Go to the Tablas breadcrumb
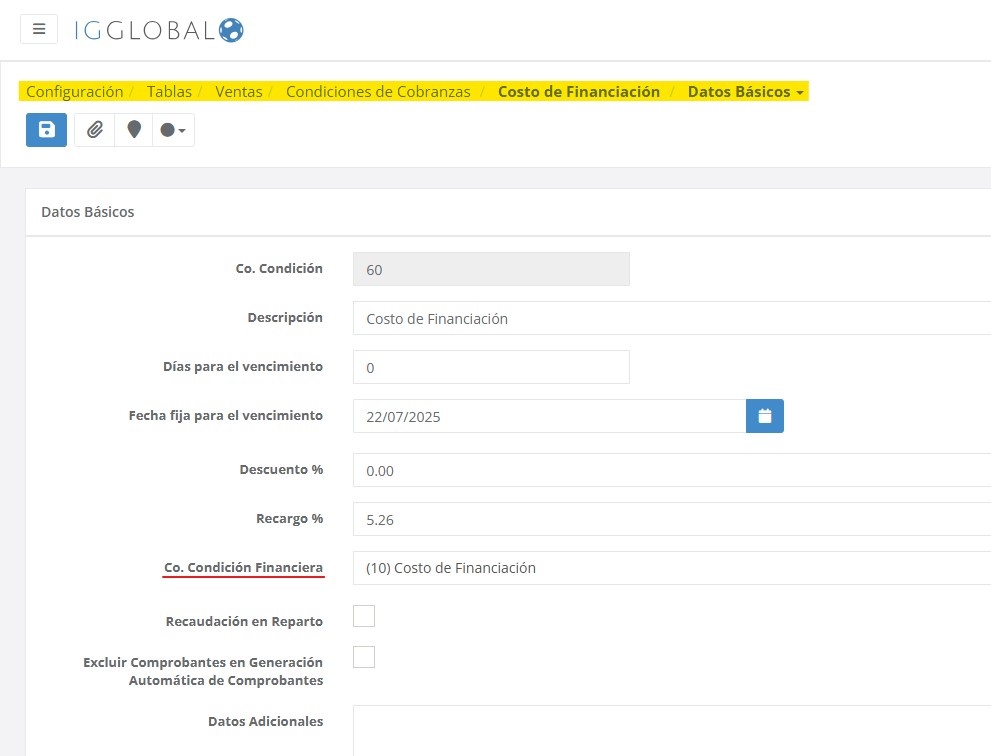Image resolution: width=991 pixels, height=756 pixels. coord(169,92)
